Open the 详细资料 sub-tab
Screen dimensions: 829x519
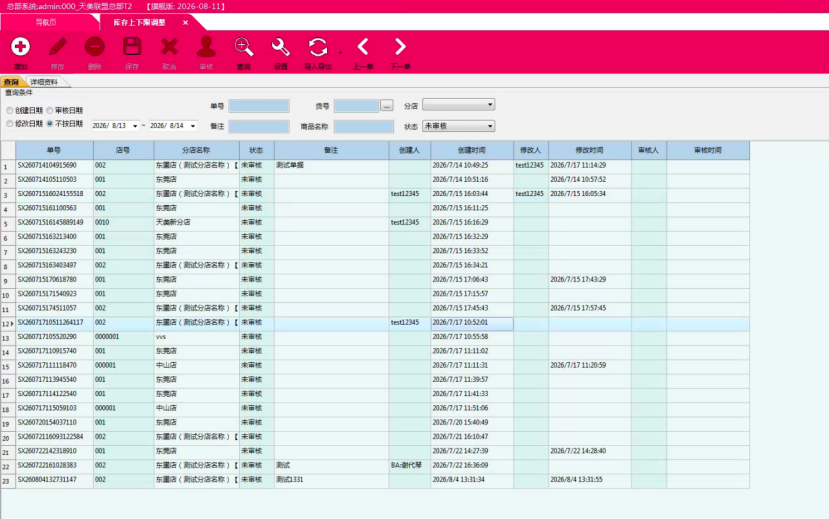(44, 82)
